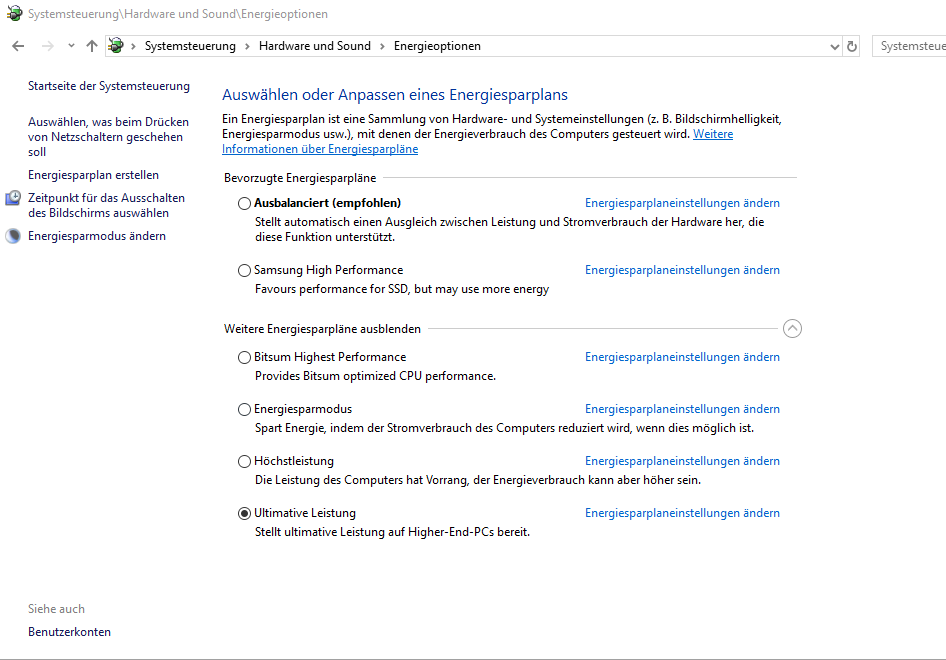
Task: Click Energiesparmodus ändern link
Action: pyautogui.click(x=97, y=236)
